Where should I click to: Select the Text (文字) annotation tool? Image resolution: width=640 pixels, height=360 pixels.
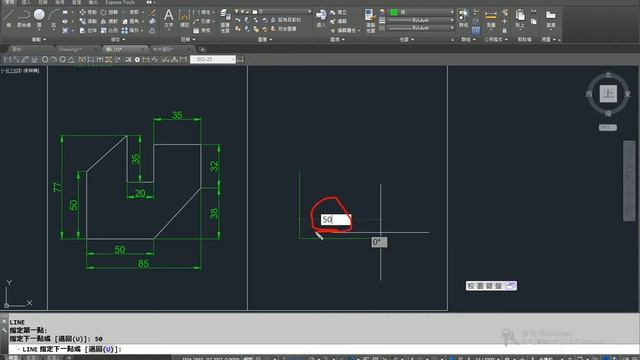169,18
